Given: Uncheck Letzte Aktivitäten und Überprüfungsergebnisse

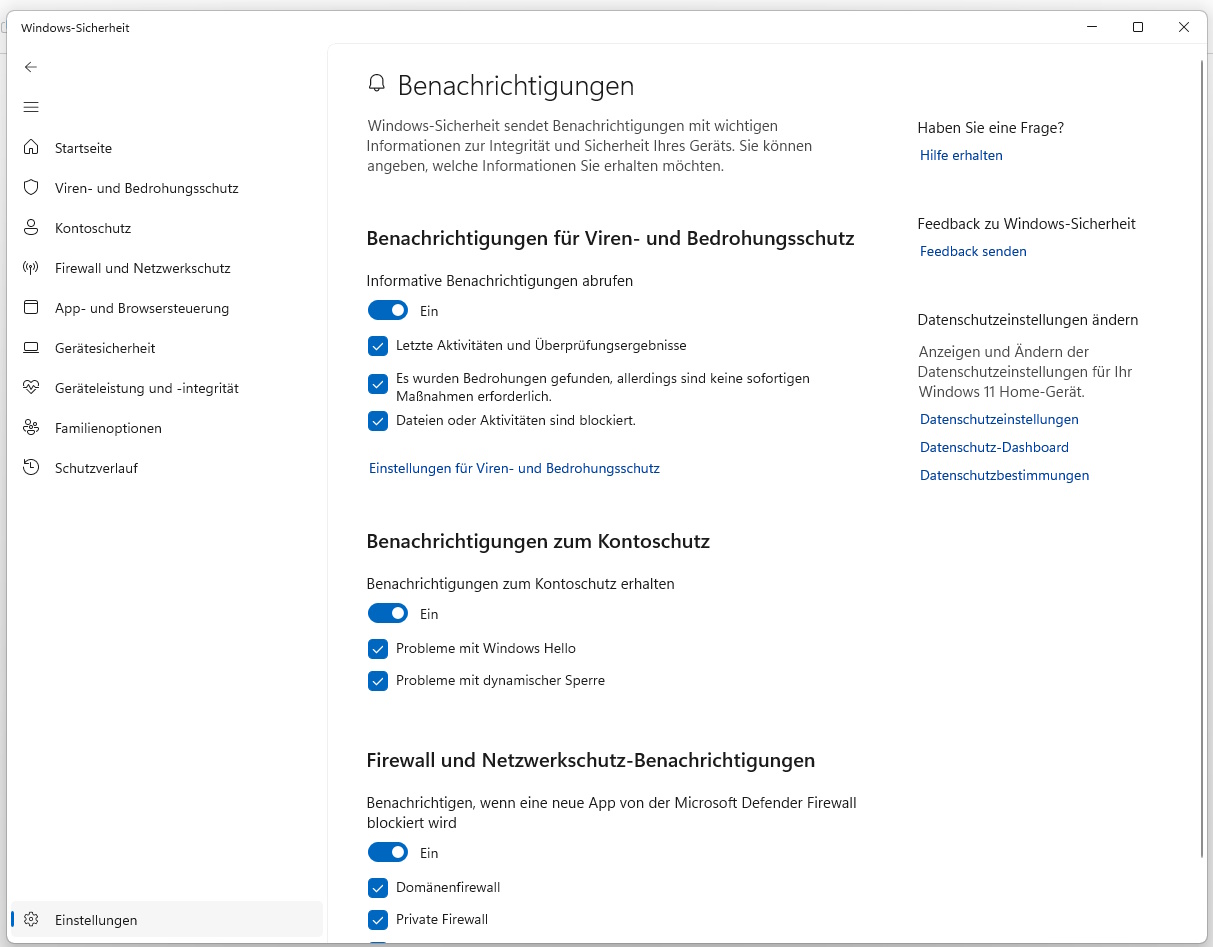Looking at the screenshot, I should pos(378,345).
